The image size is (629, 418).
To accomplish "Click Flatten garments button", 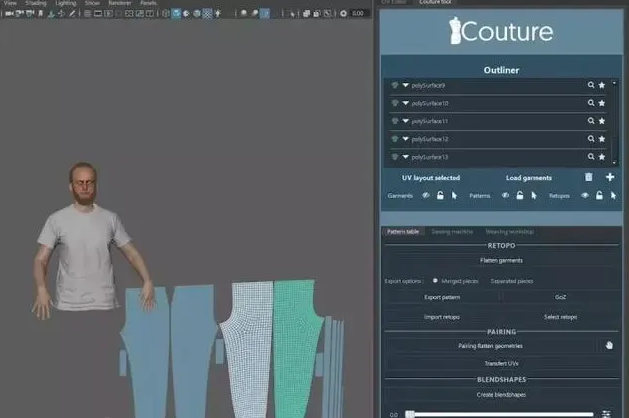I will pos(501,260).
